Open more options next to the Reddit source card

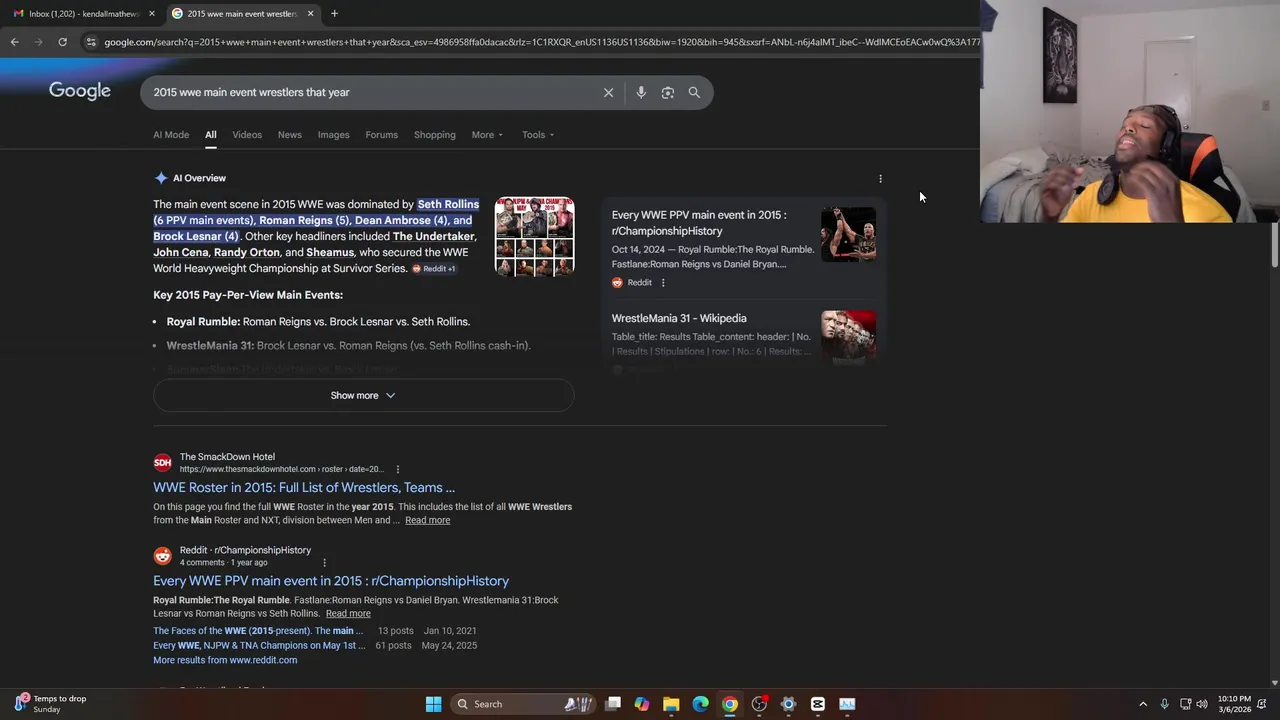click(x=663, y=283)
